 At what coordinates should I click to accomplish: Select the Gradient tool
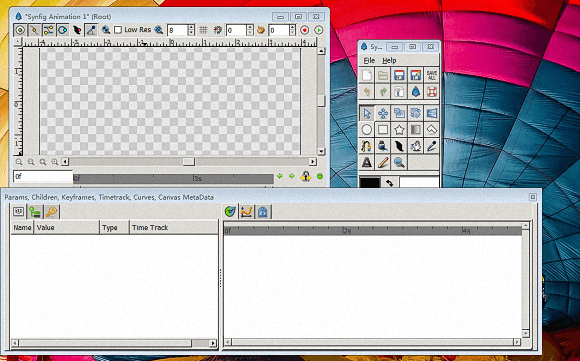415,129
